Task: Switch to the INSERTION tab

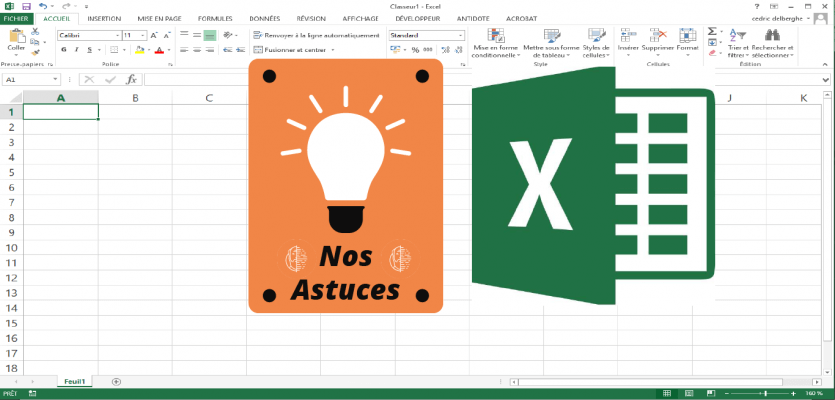Action: [x=104, y=19]
